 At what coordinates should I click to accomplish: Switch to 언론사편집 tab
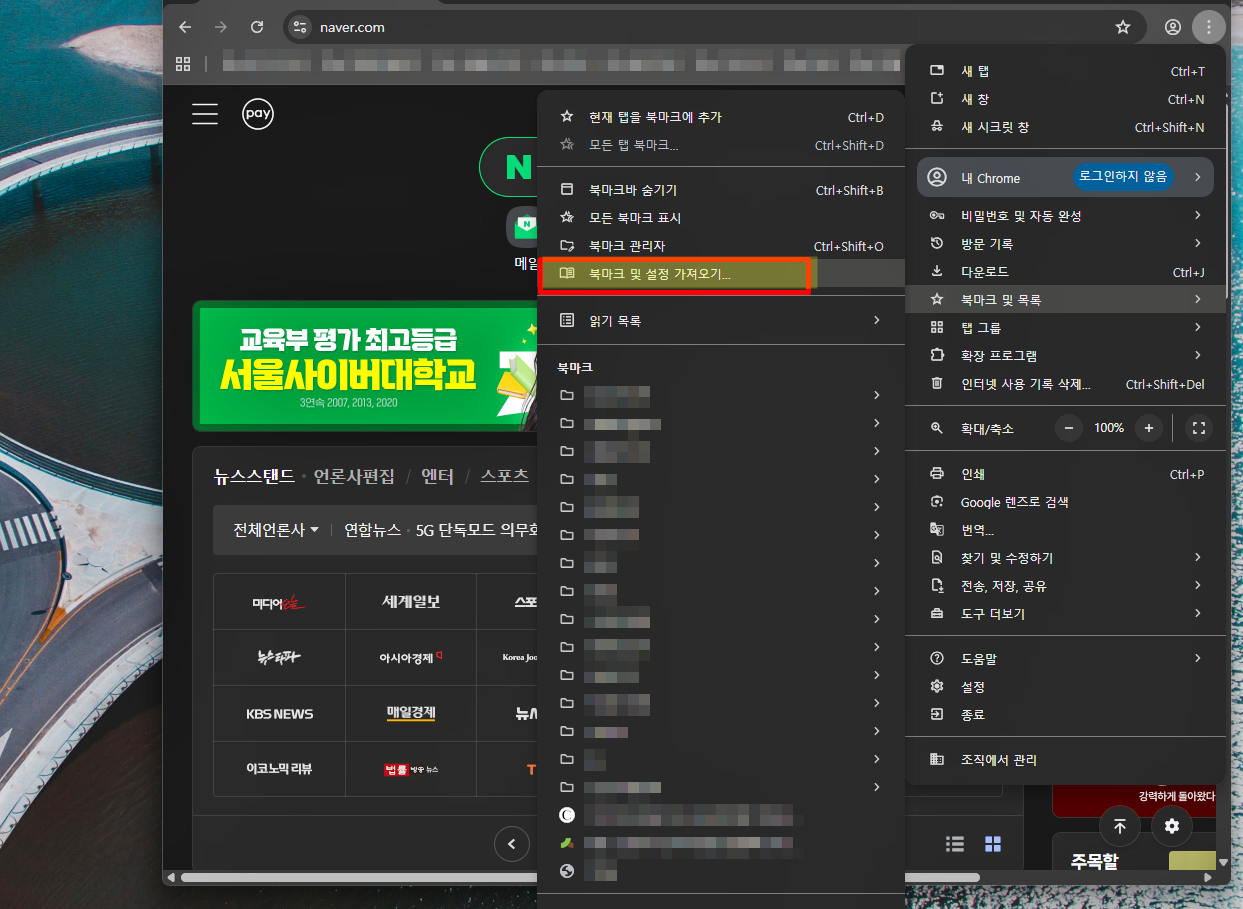[x=354, y=476]
